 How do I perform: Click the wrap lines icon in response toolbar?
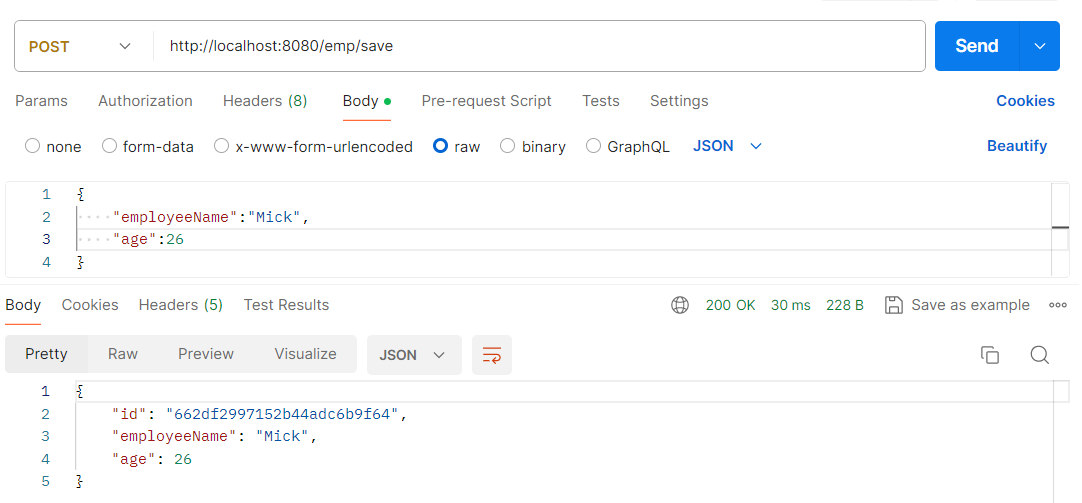click(491, 355)
